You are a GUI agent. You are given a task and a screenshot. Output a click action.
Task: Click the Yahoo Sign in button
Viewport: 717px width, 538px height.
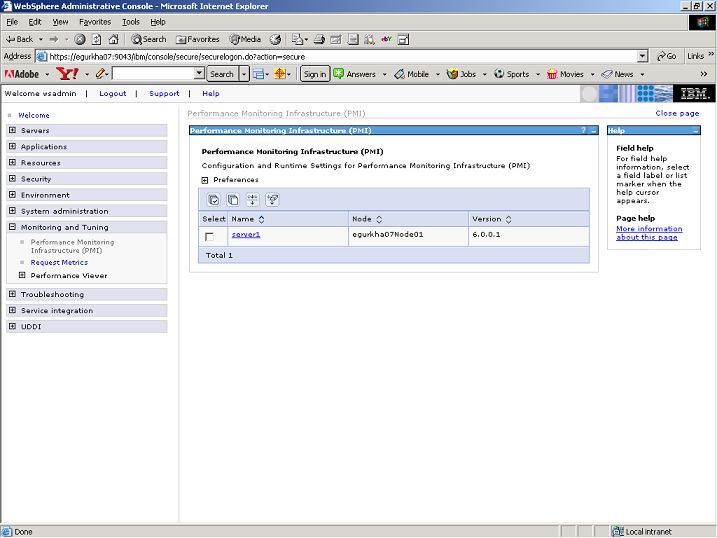coord(315,74)
